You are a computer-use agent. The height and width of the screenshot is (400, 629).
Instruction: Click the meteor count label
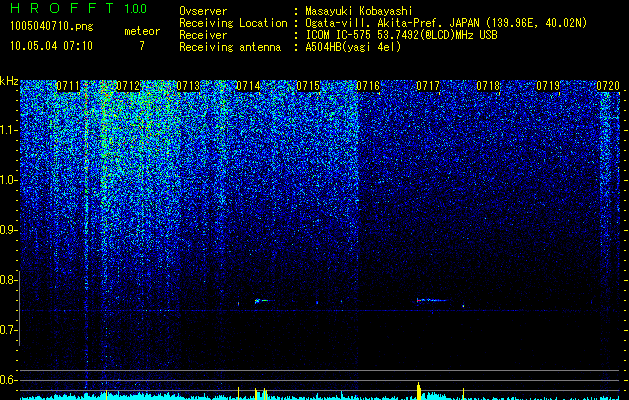coord(142,31)
